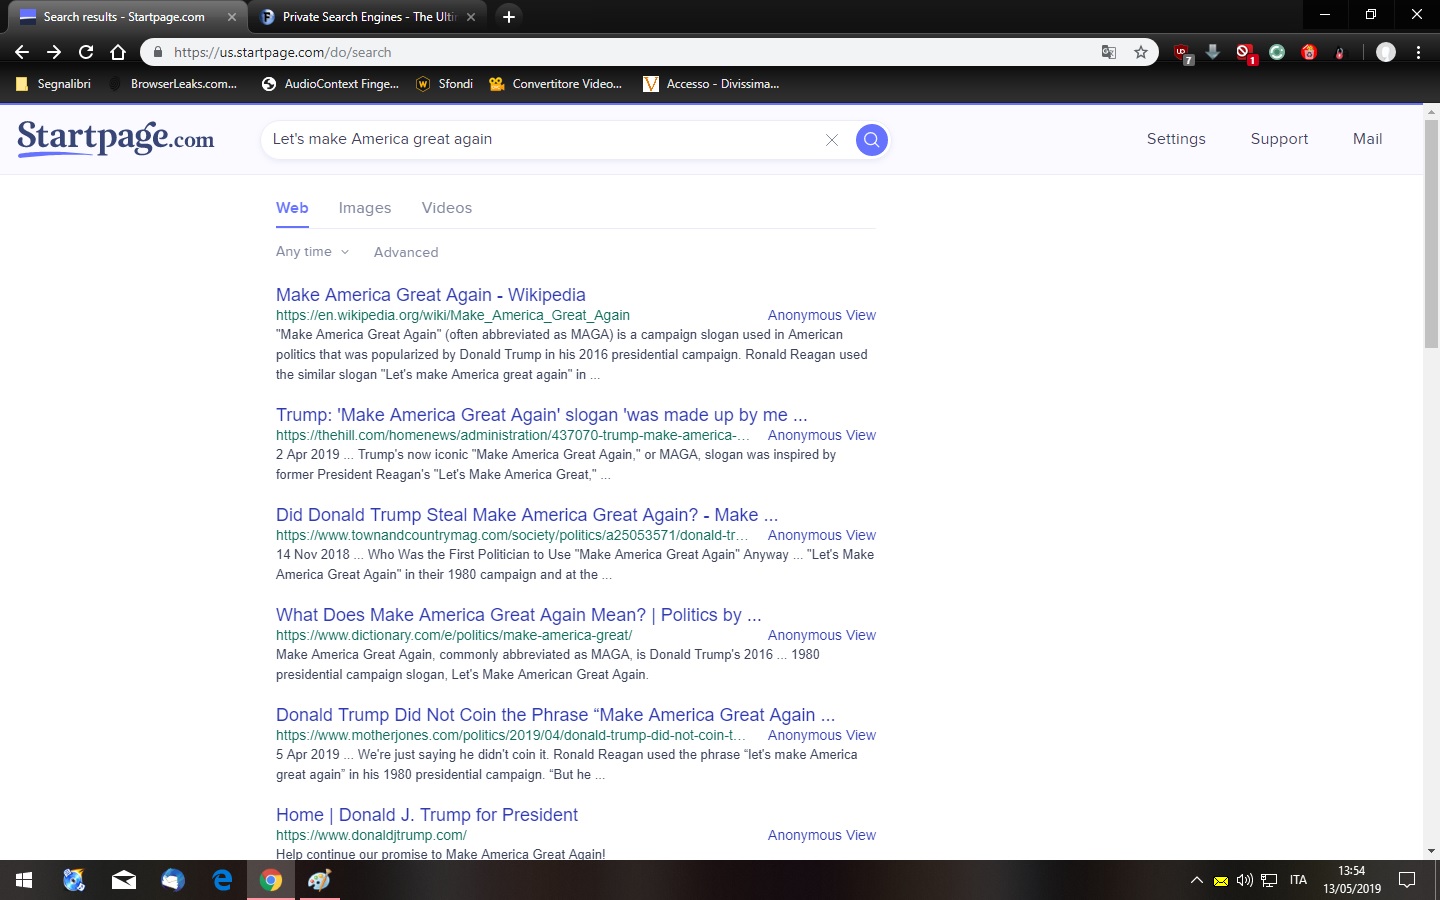Click Anonymous View for the dictionary.com result
Screen dimensions: 1440x900
(822, 635)
